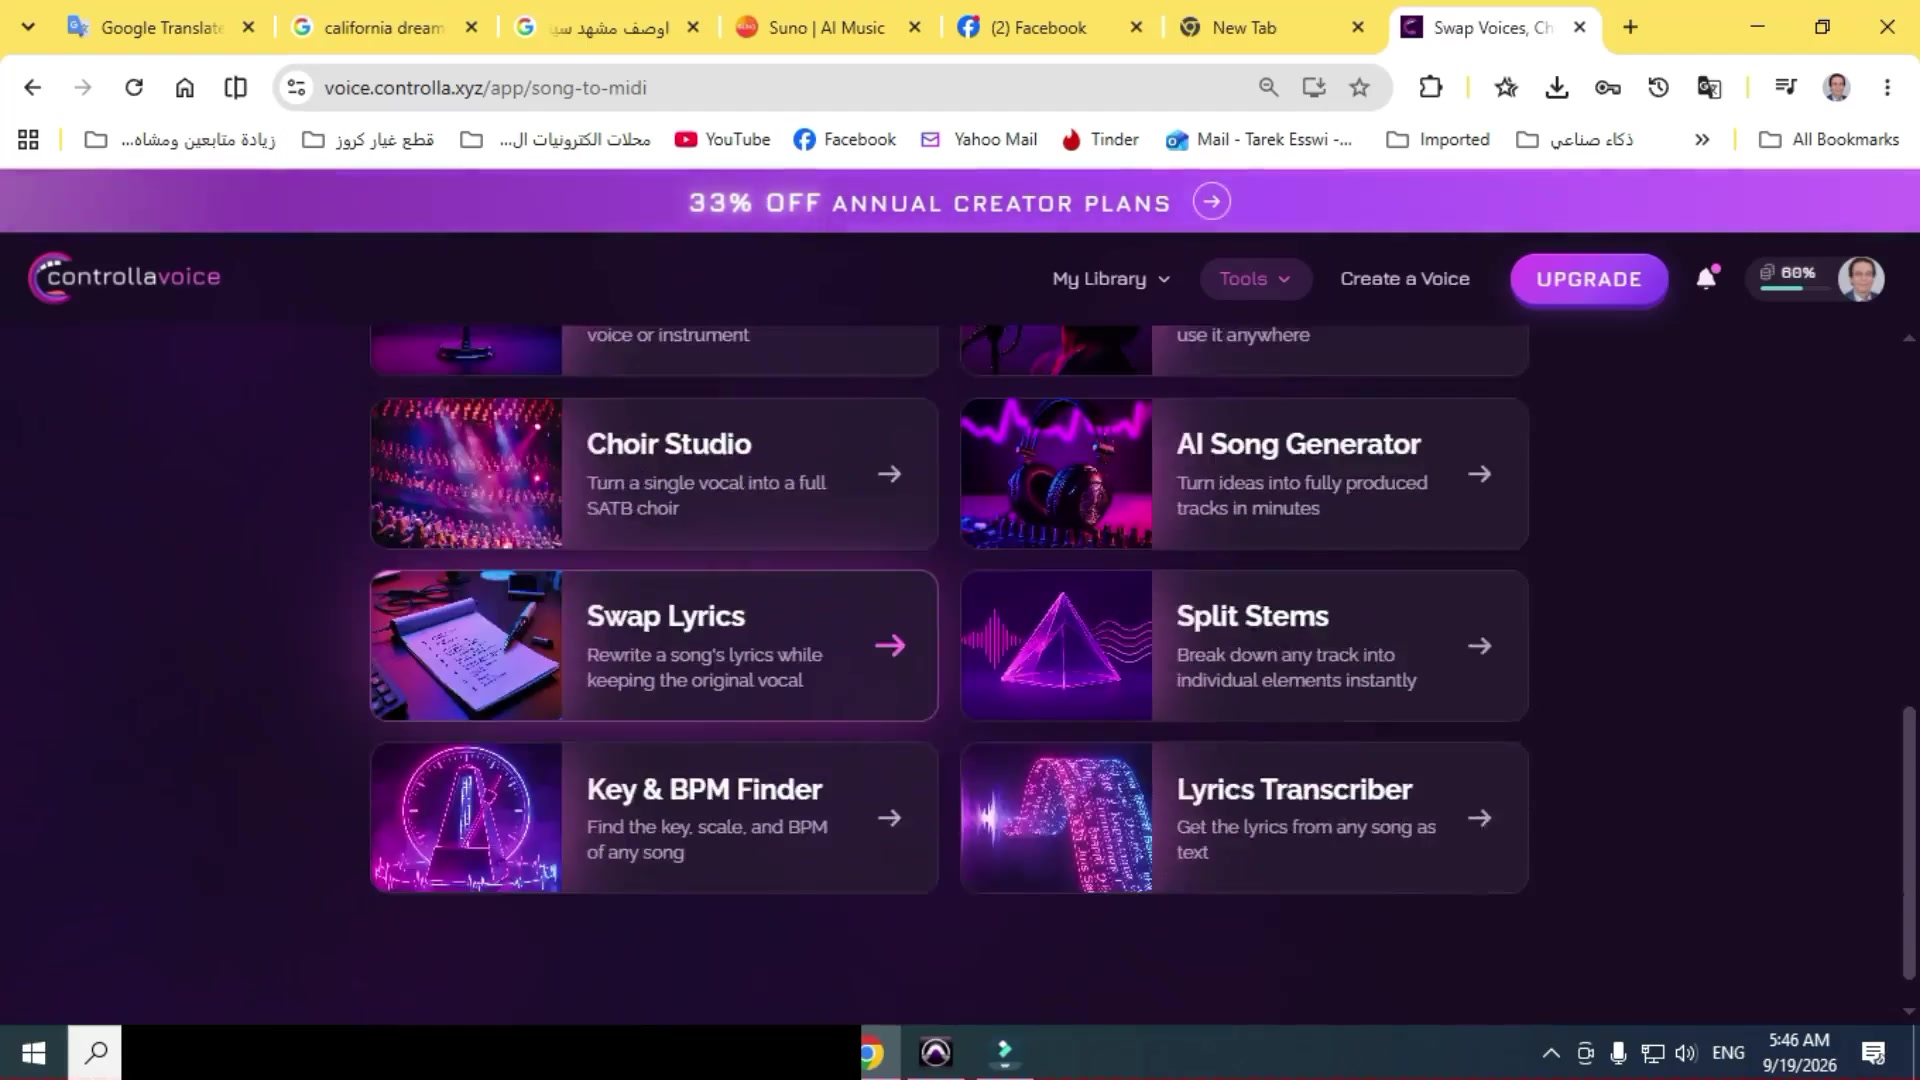Expand the Tools dropdown menu
1920x1080 pixels.
point(1255,279)
